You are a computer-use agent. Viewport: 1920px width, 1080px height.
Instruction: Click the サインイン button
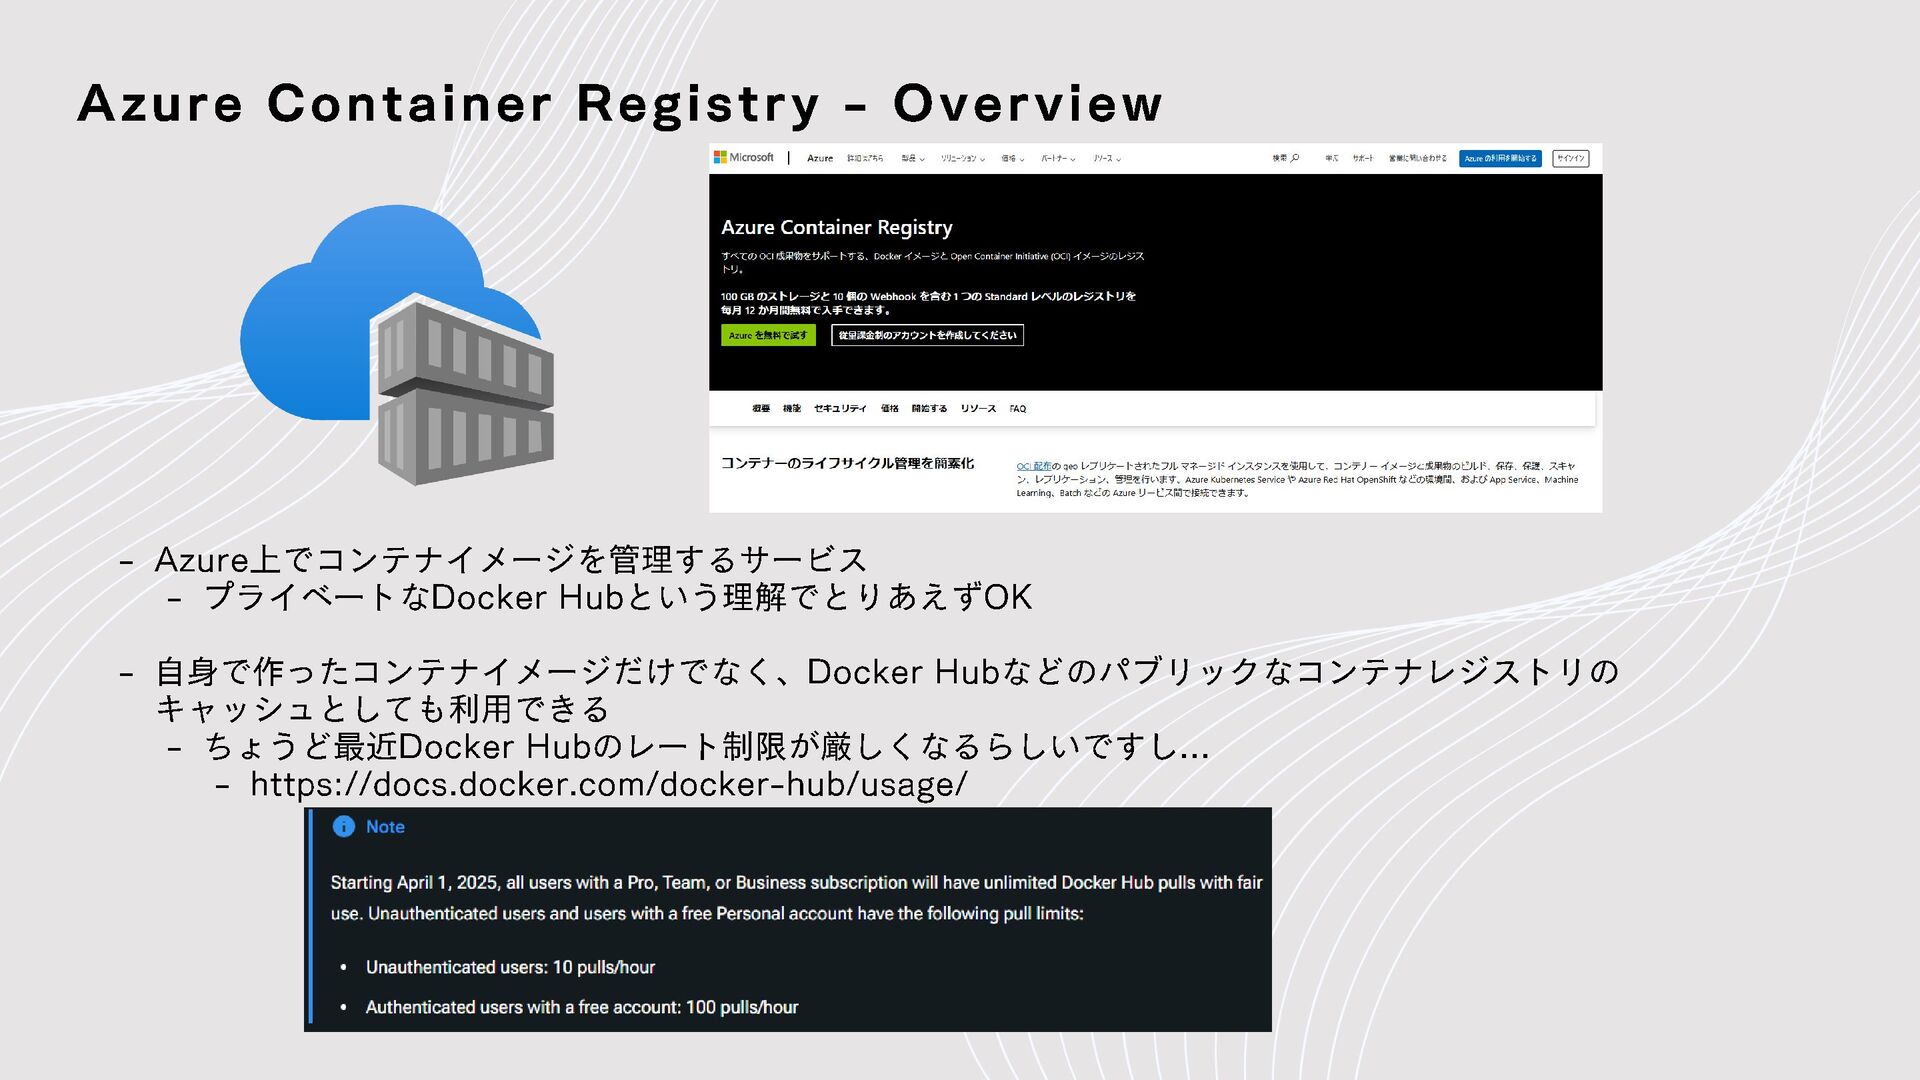click(x=1570, y=159)
